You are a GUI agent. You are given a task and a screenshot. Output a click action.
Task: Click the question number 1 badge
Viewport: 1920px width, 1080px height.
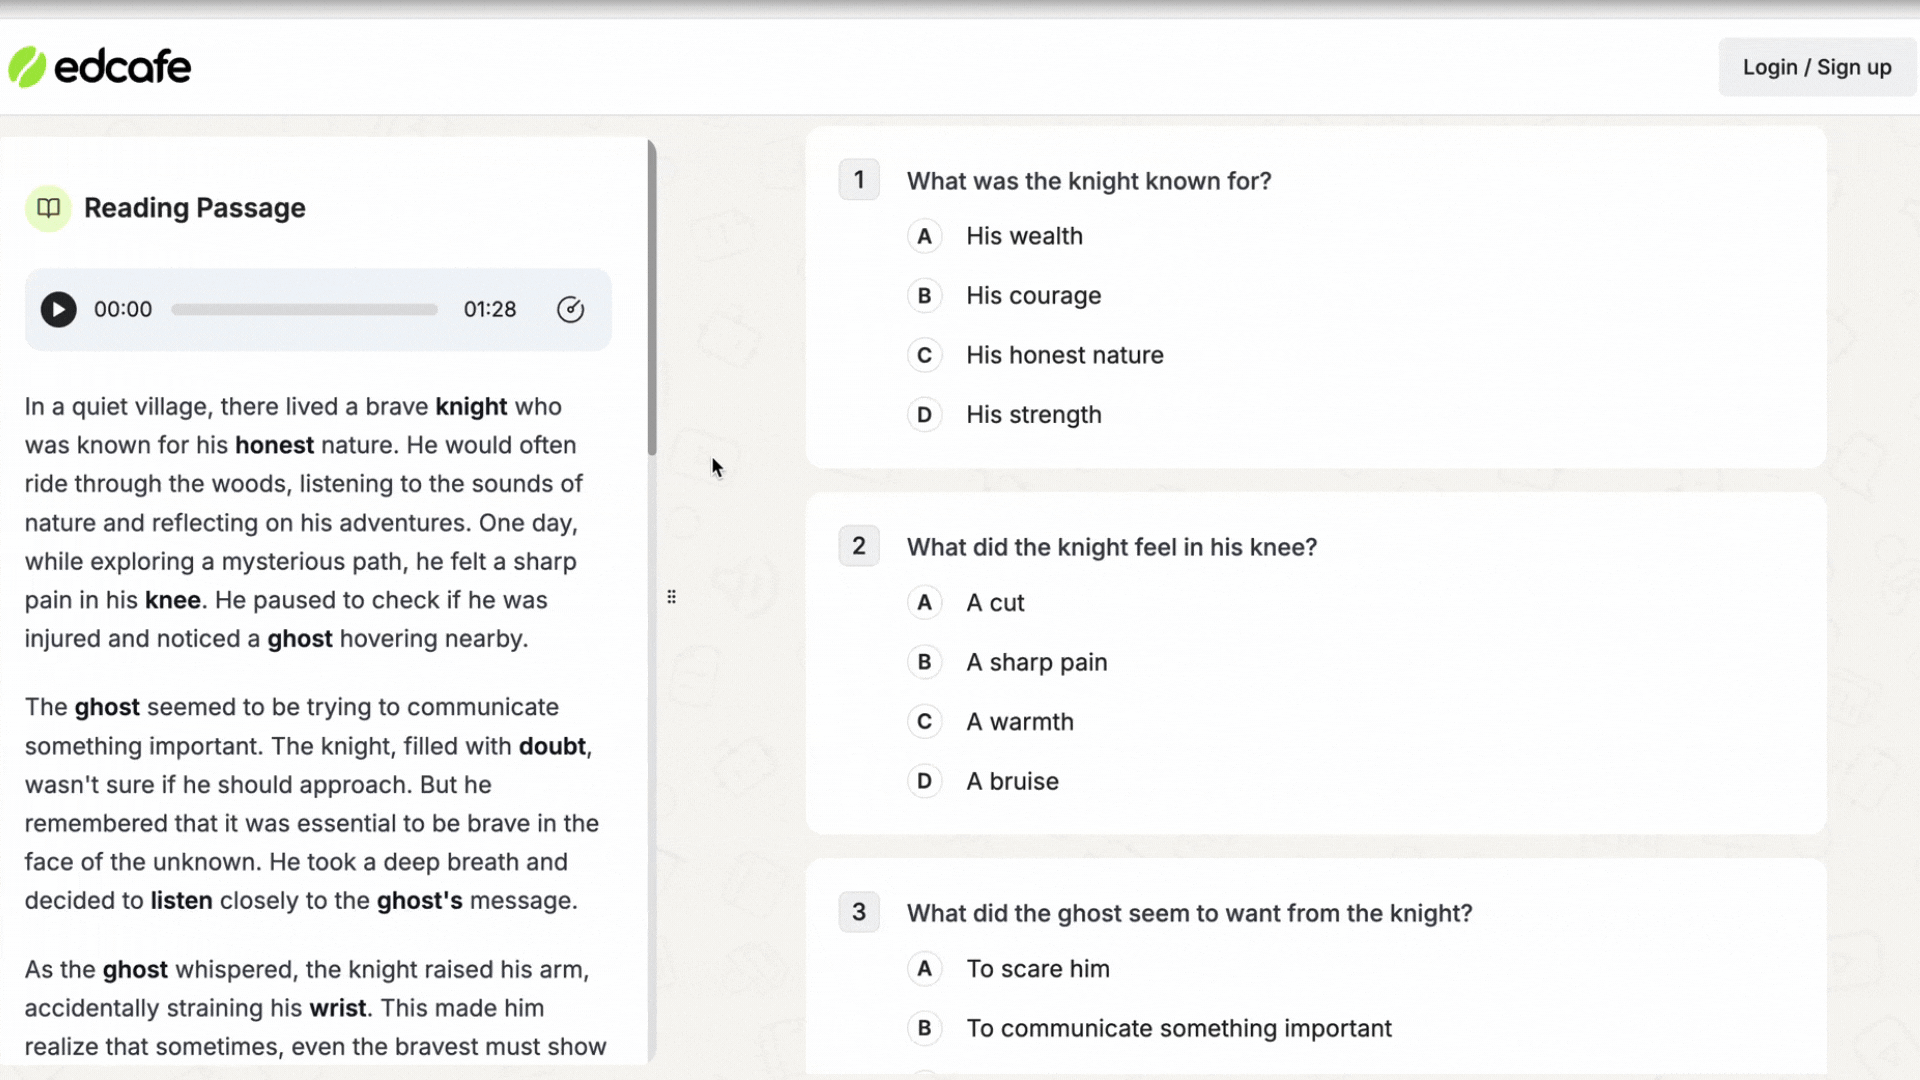859,180
